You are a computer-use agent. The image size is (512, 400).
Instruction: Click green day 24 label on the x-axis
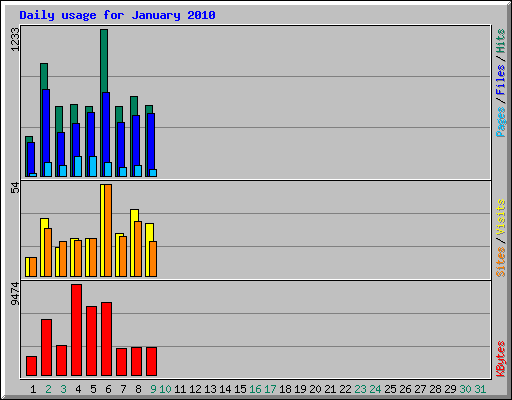tap(375, 389)
